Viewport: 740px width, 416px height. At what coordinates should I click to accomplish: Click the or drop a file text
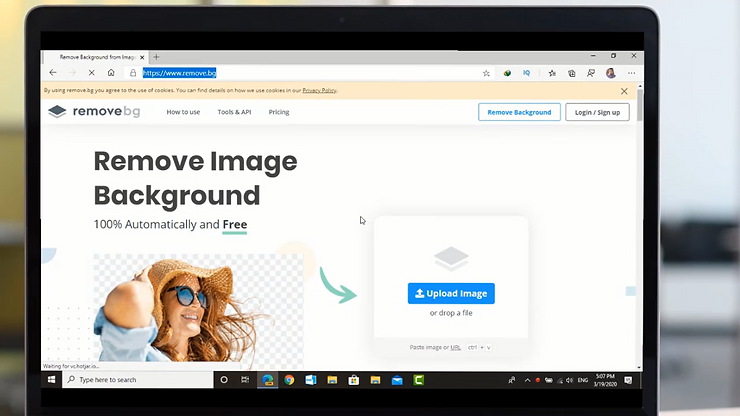click(x=451, y=313)
